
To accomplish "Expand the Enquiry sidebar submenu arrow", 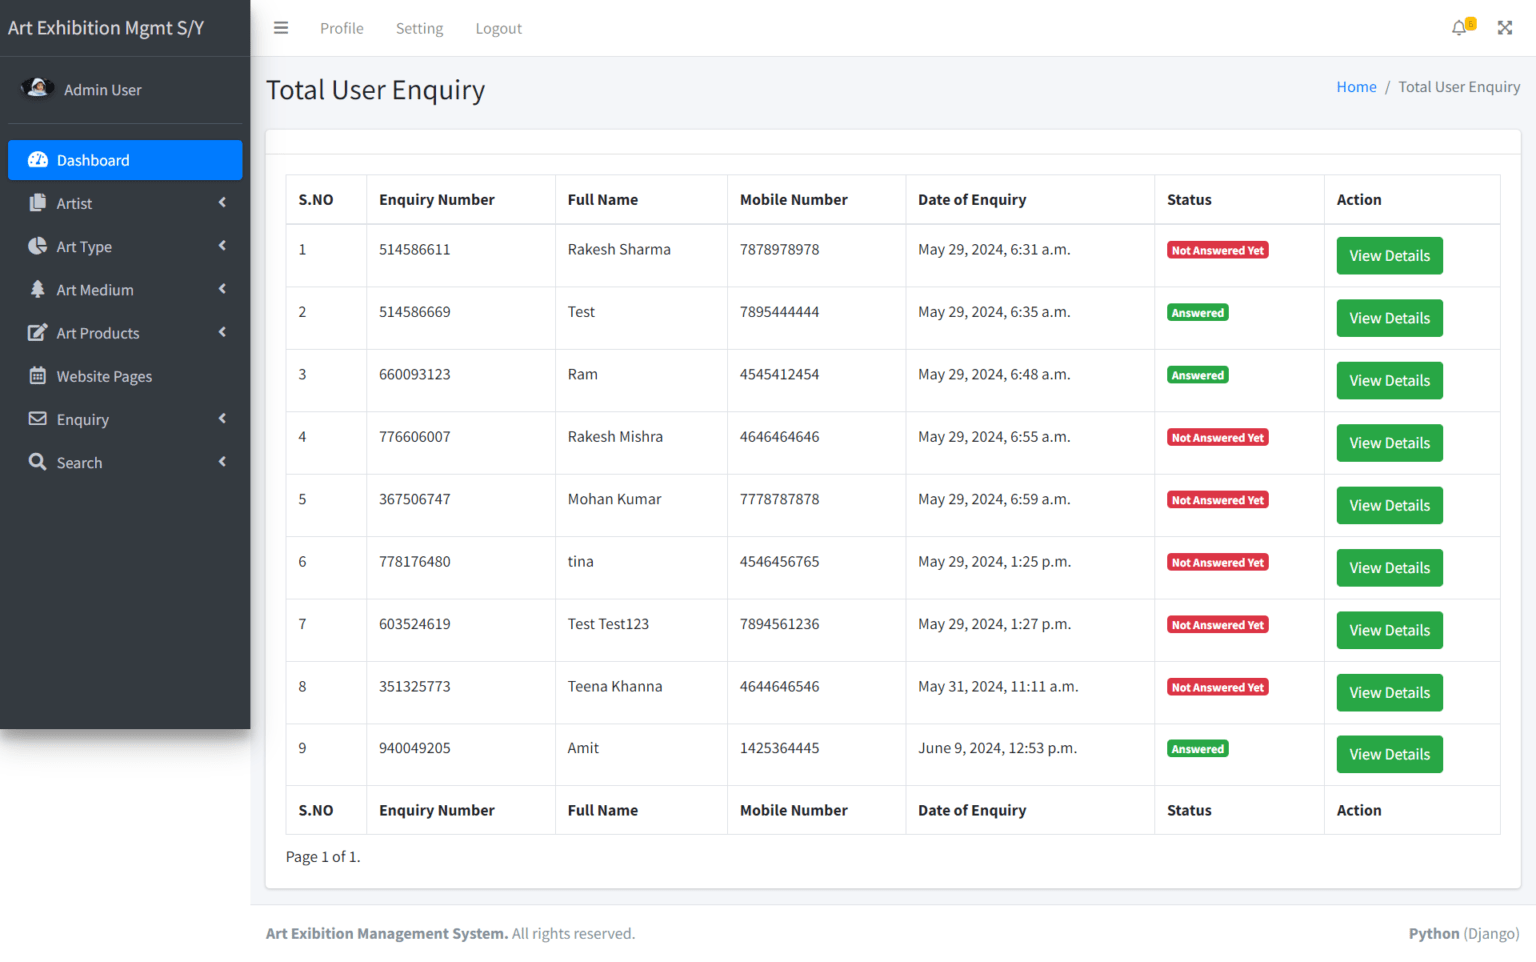I will point(222,419).
